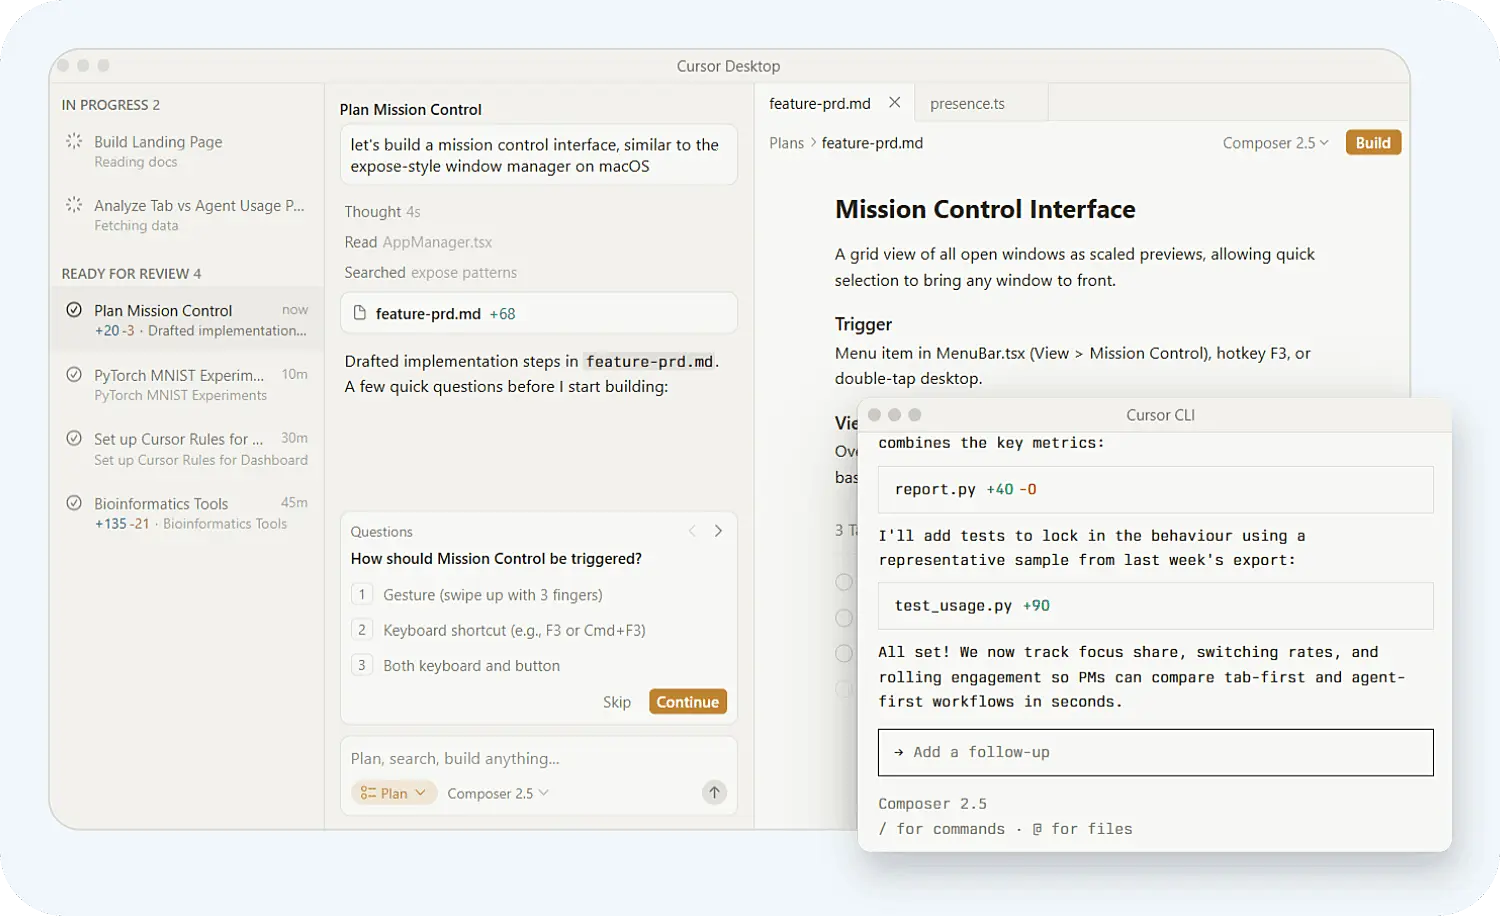Click READY FOR REVIEW 4 section header
The height and width of the screenshot is (916, 1500).
(131, 273)
